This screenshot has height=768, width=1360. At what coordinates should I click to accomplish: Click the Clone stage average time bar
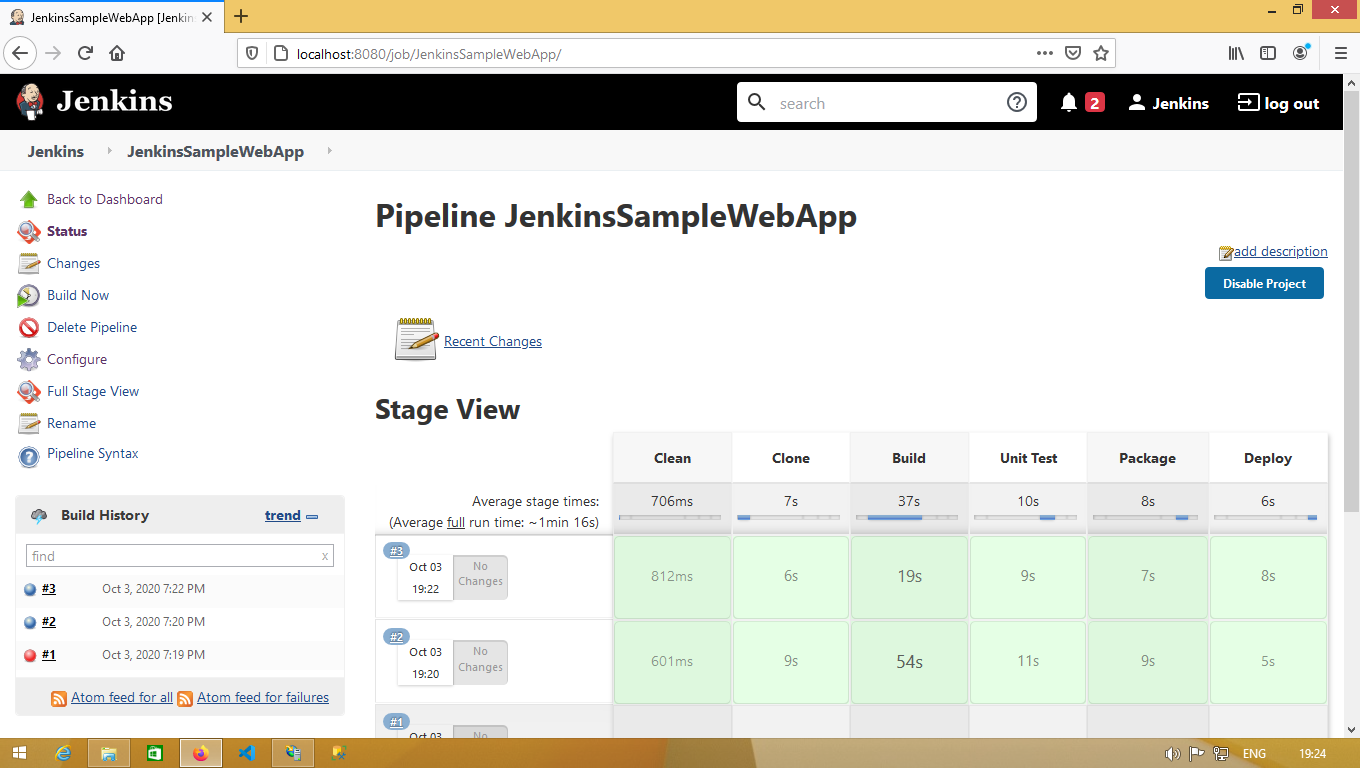click(x=790, y=518)
